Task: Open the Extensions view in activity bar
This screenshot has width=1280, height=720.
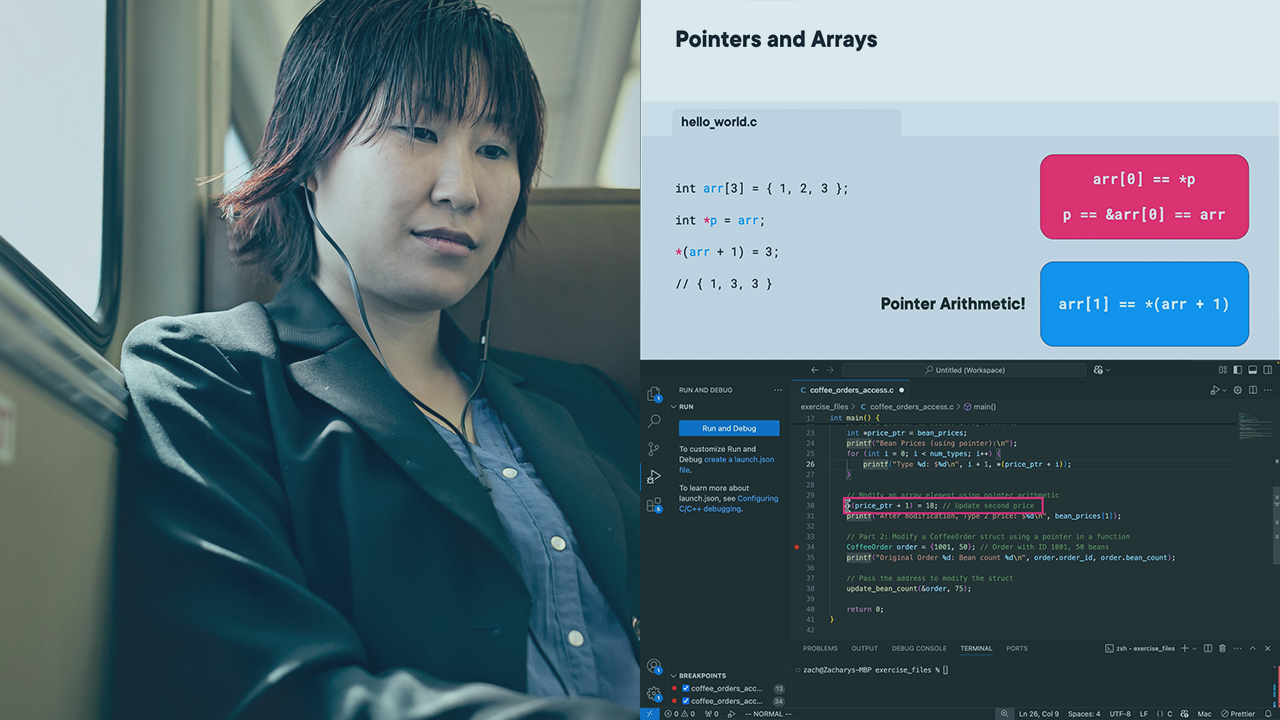Action: 654,505
